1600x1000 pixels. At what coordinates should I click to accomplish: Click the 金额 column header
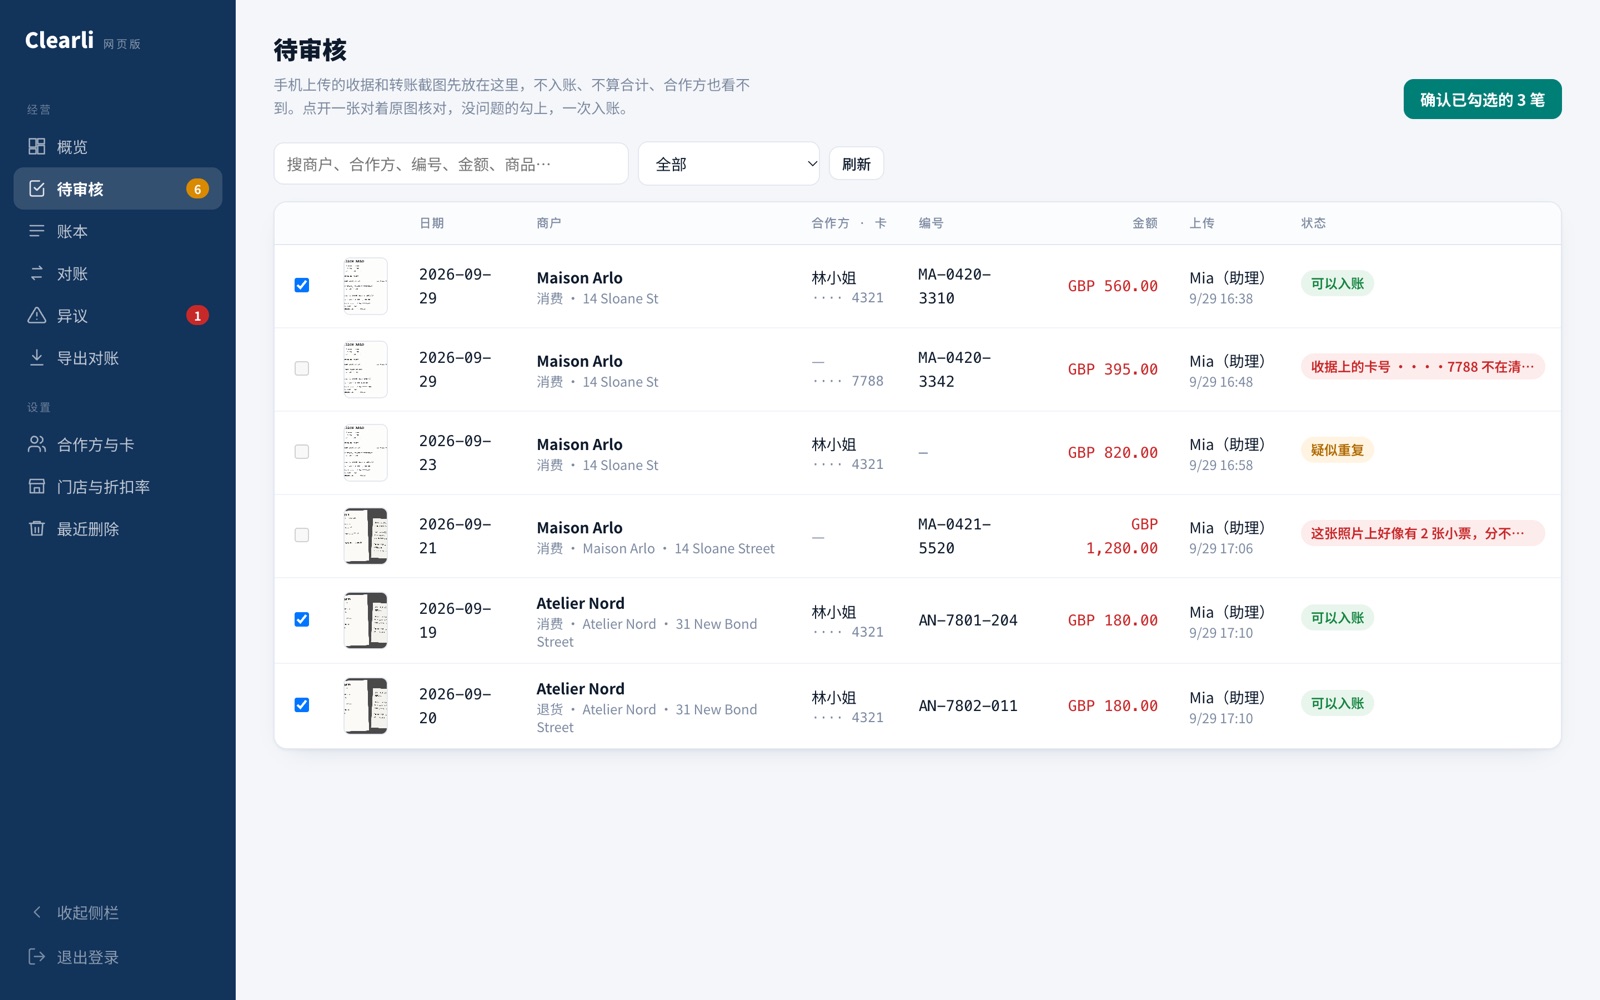pos(1144,223)
